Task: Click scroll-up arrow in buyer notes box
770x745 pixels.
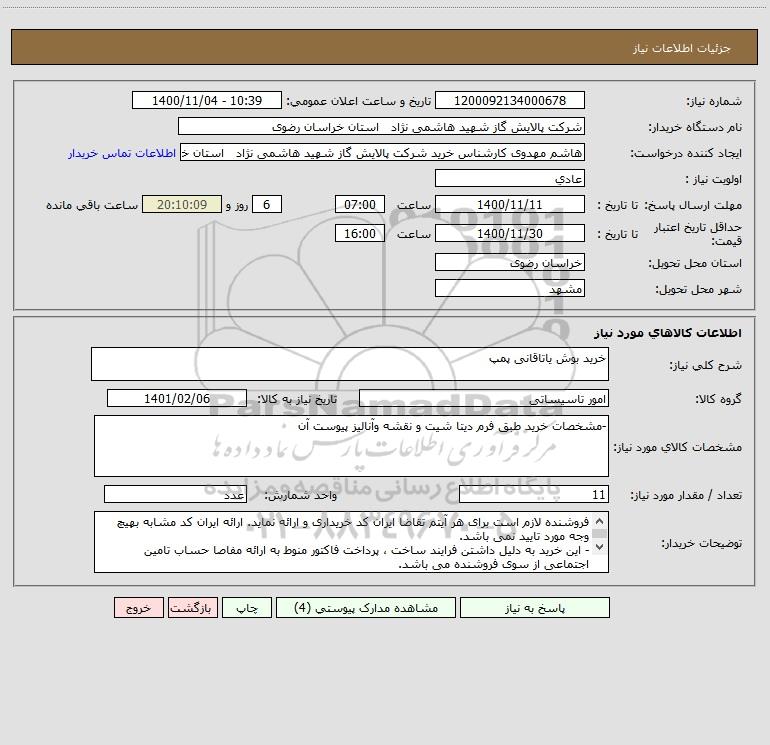Action: pos(599,521)
